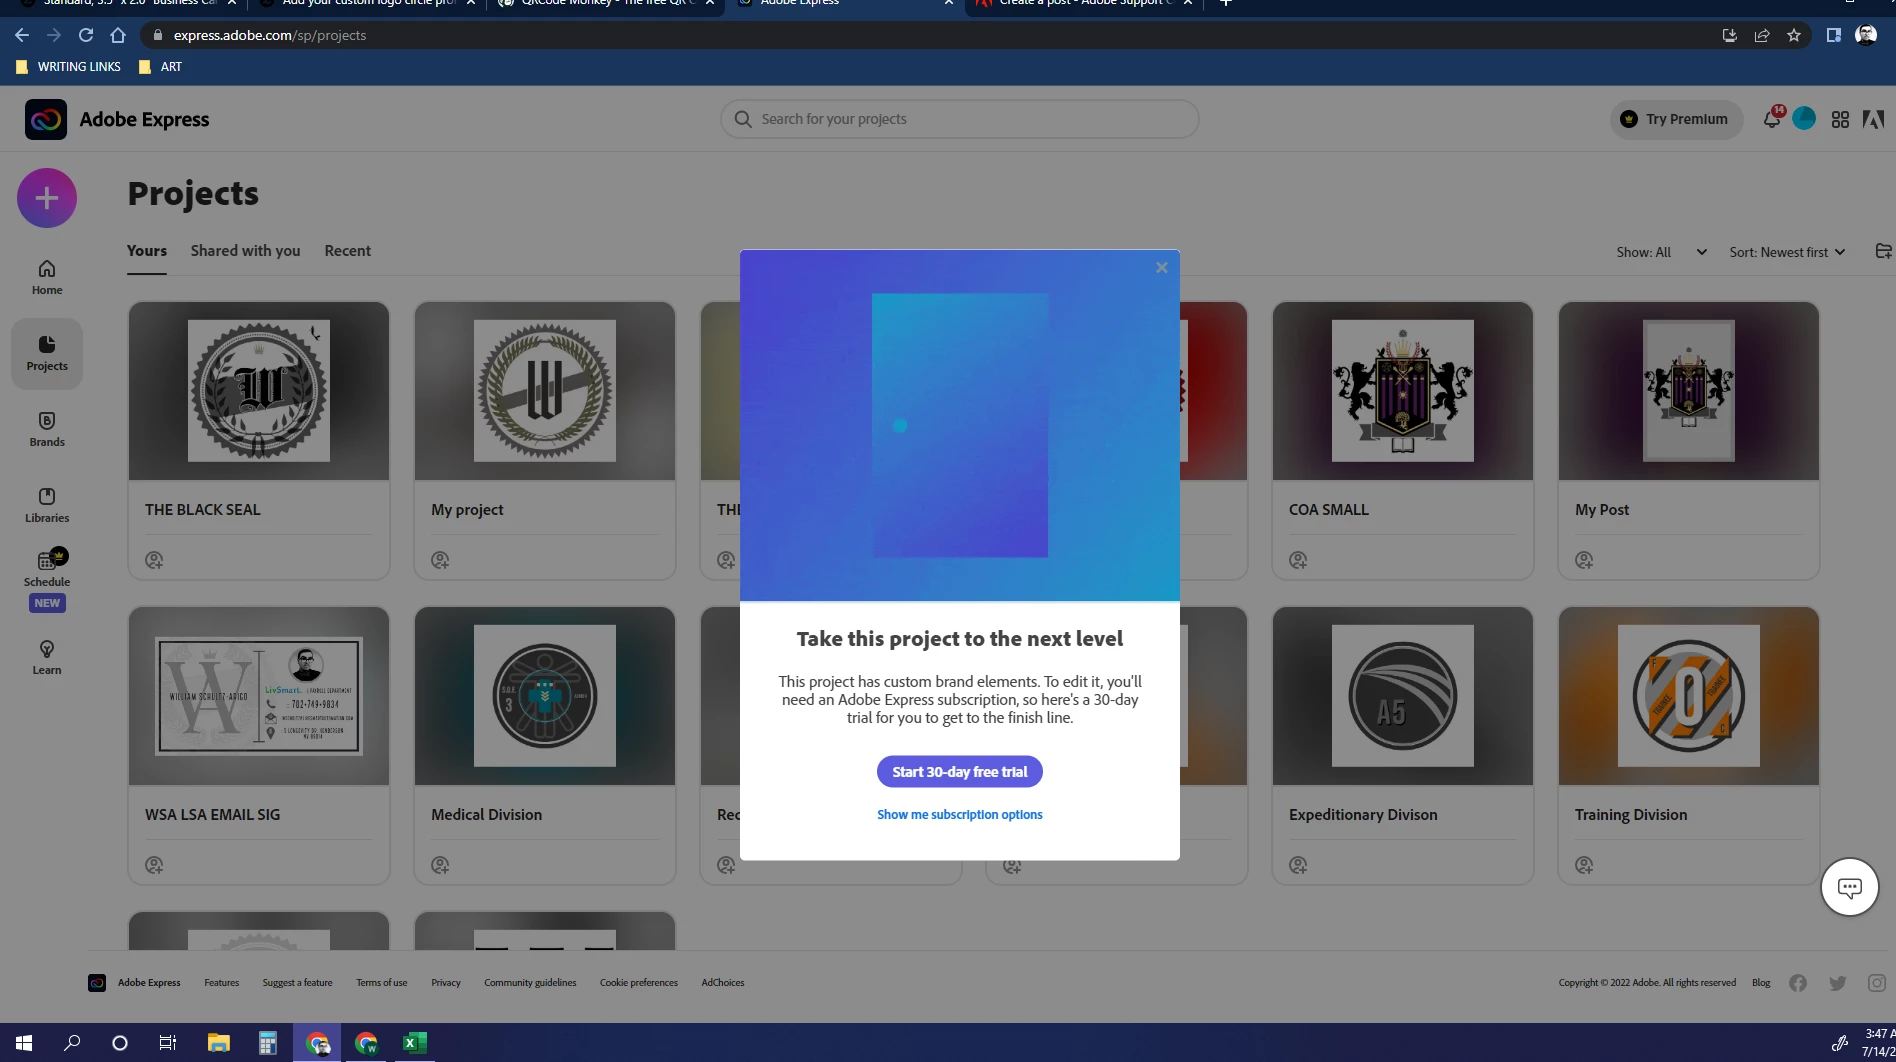Click the new folder icon
The height and width of the screenshot is (1062, 1896).
(1883, 251)
